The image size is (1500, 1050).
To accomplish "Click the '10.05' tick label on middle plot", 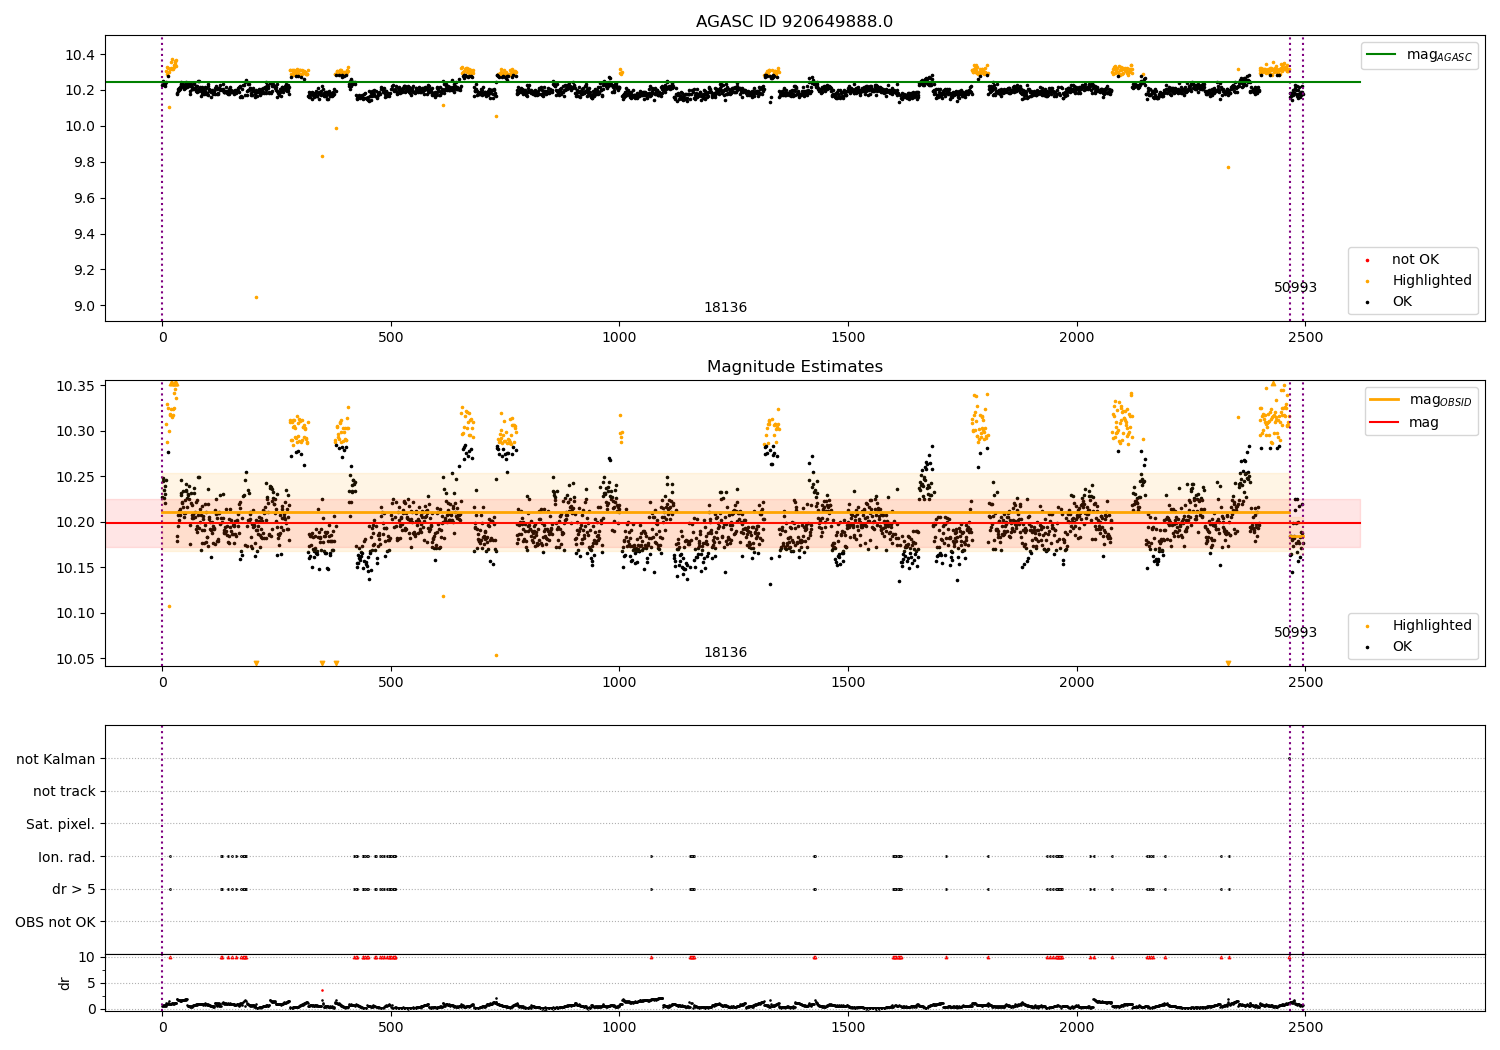I will (76, 659).
